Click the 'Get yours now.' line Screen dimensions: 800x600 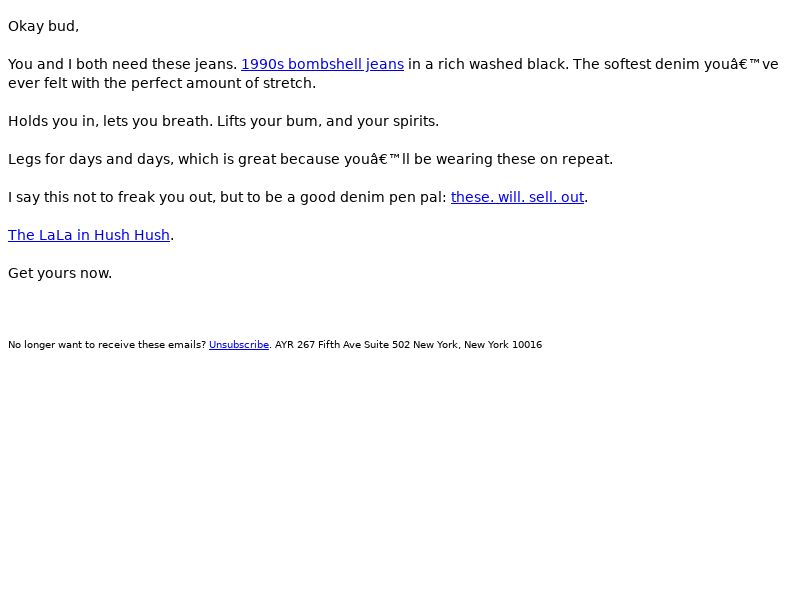60,273
